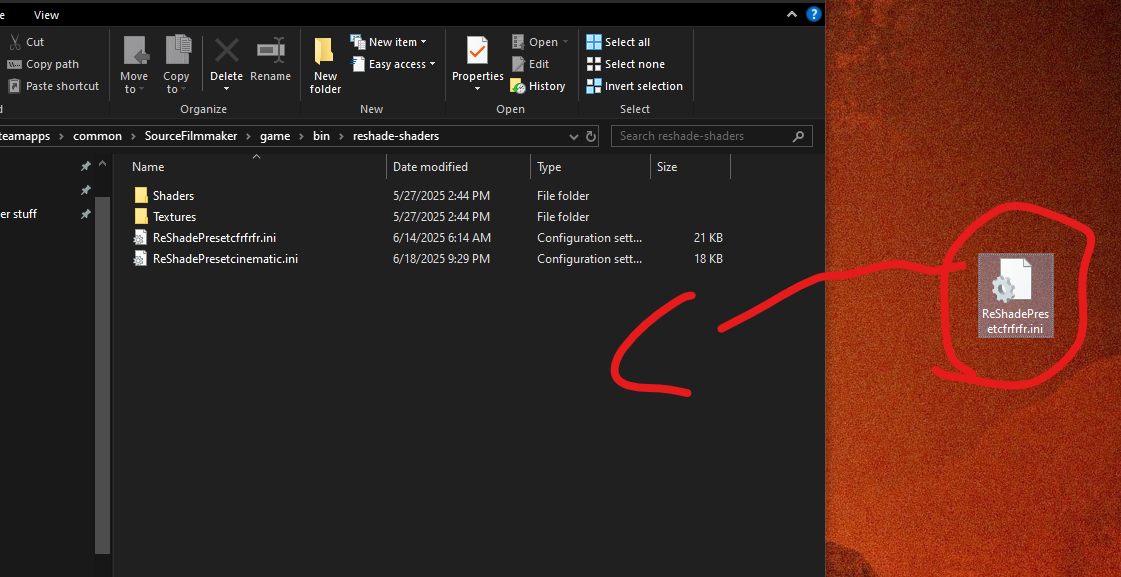Select ReShadePresetcinematic.ini in the file list

225,259
